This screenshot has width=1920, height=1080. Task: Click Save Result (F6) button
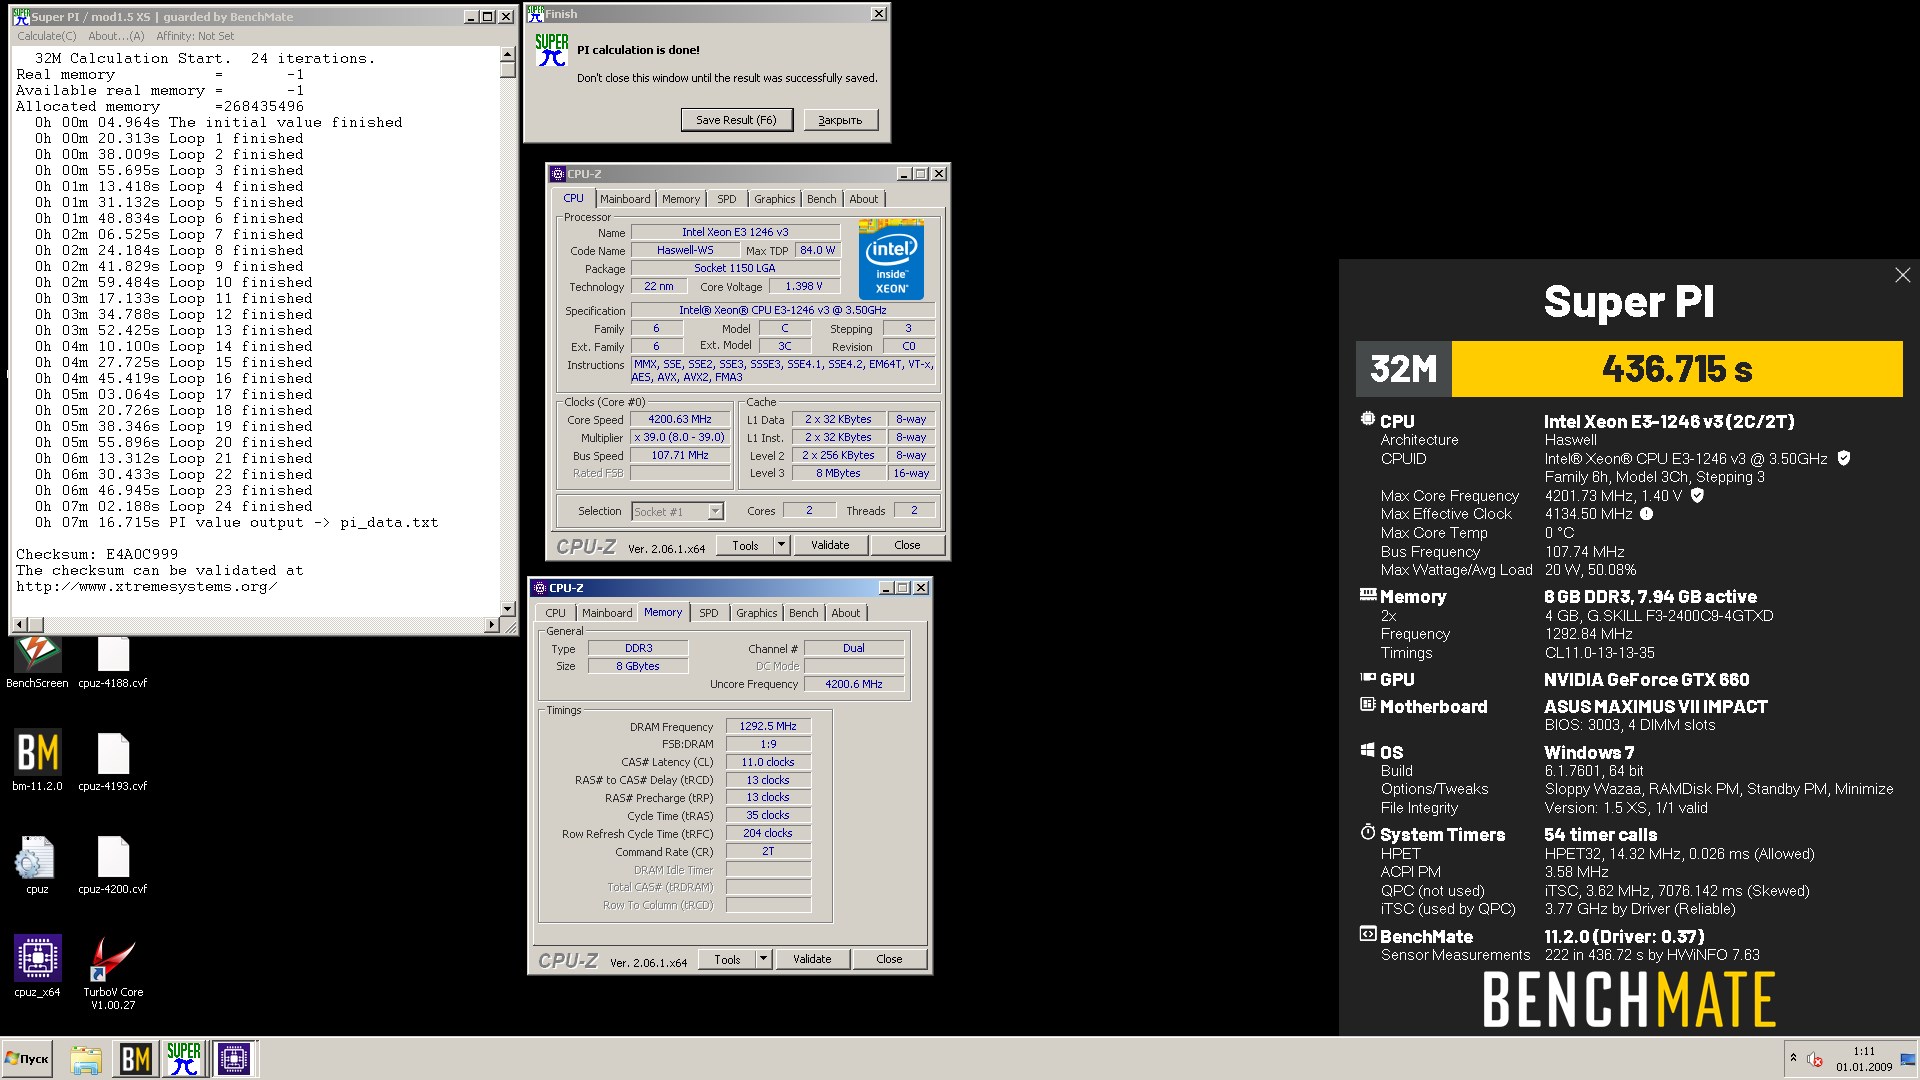point(736,120)
